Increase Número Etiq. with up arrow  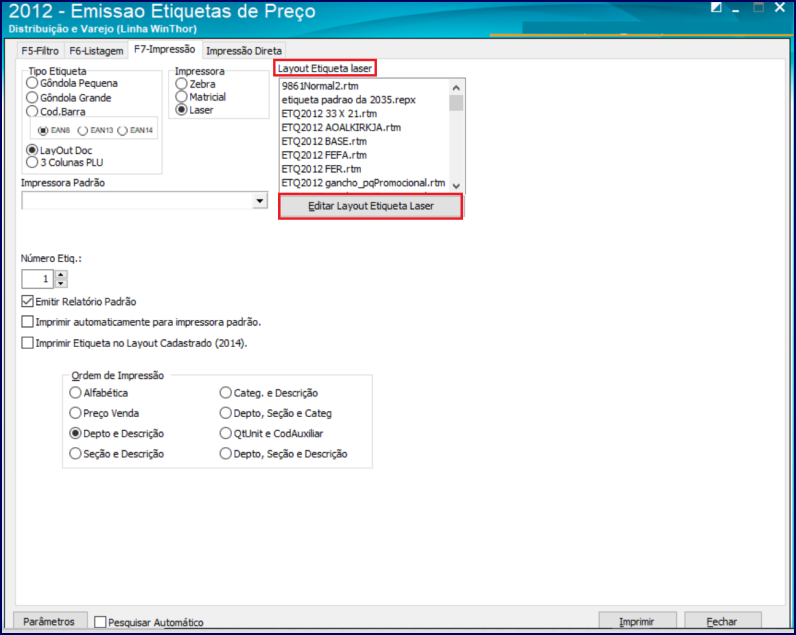click(x=61, y=275)
